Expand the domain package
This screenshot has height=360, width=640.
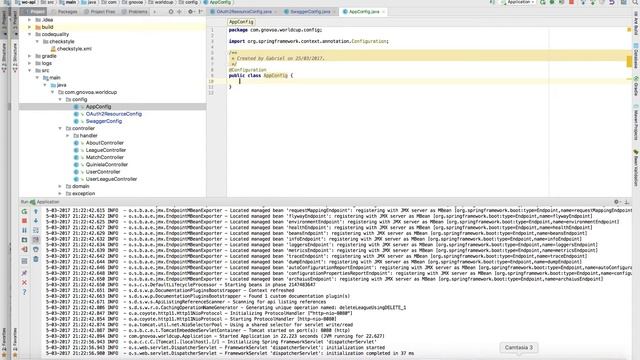[x=60, y=186]
